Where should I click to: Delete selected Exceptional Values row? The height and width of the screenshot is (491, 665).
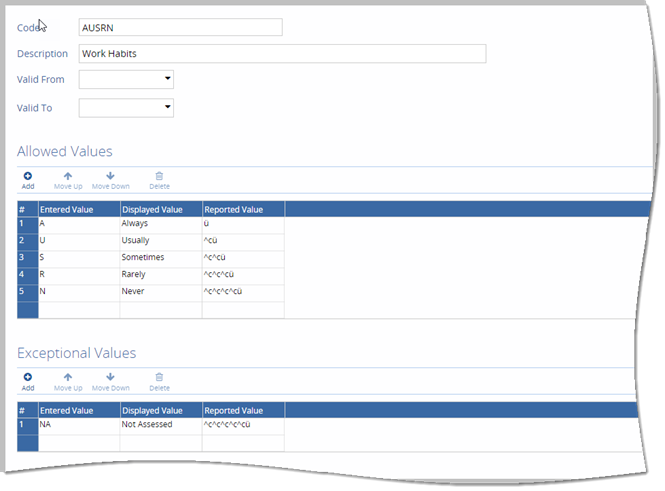click(x=159, y=380)
